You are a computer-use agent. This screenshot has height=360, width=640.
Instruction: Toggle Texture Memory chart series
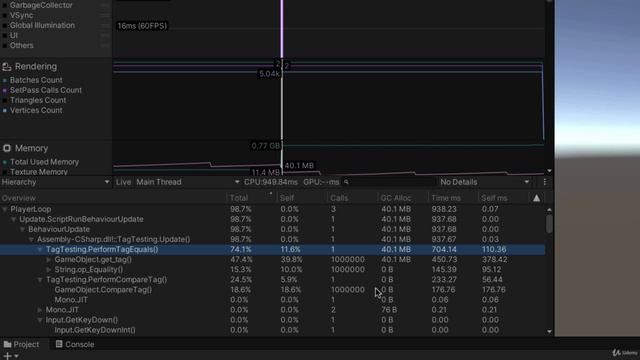pyautogui.click(x=4, y=172)
